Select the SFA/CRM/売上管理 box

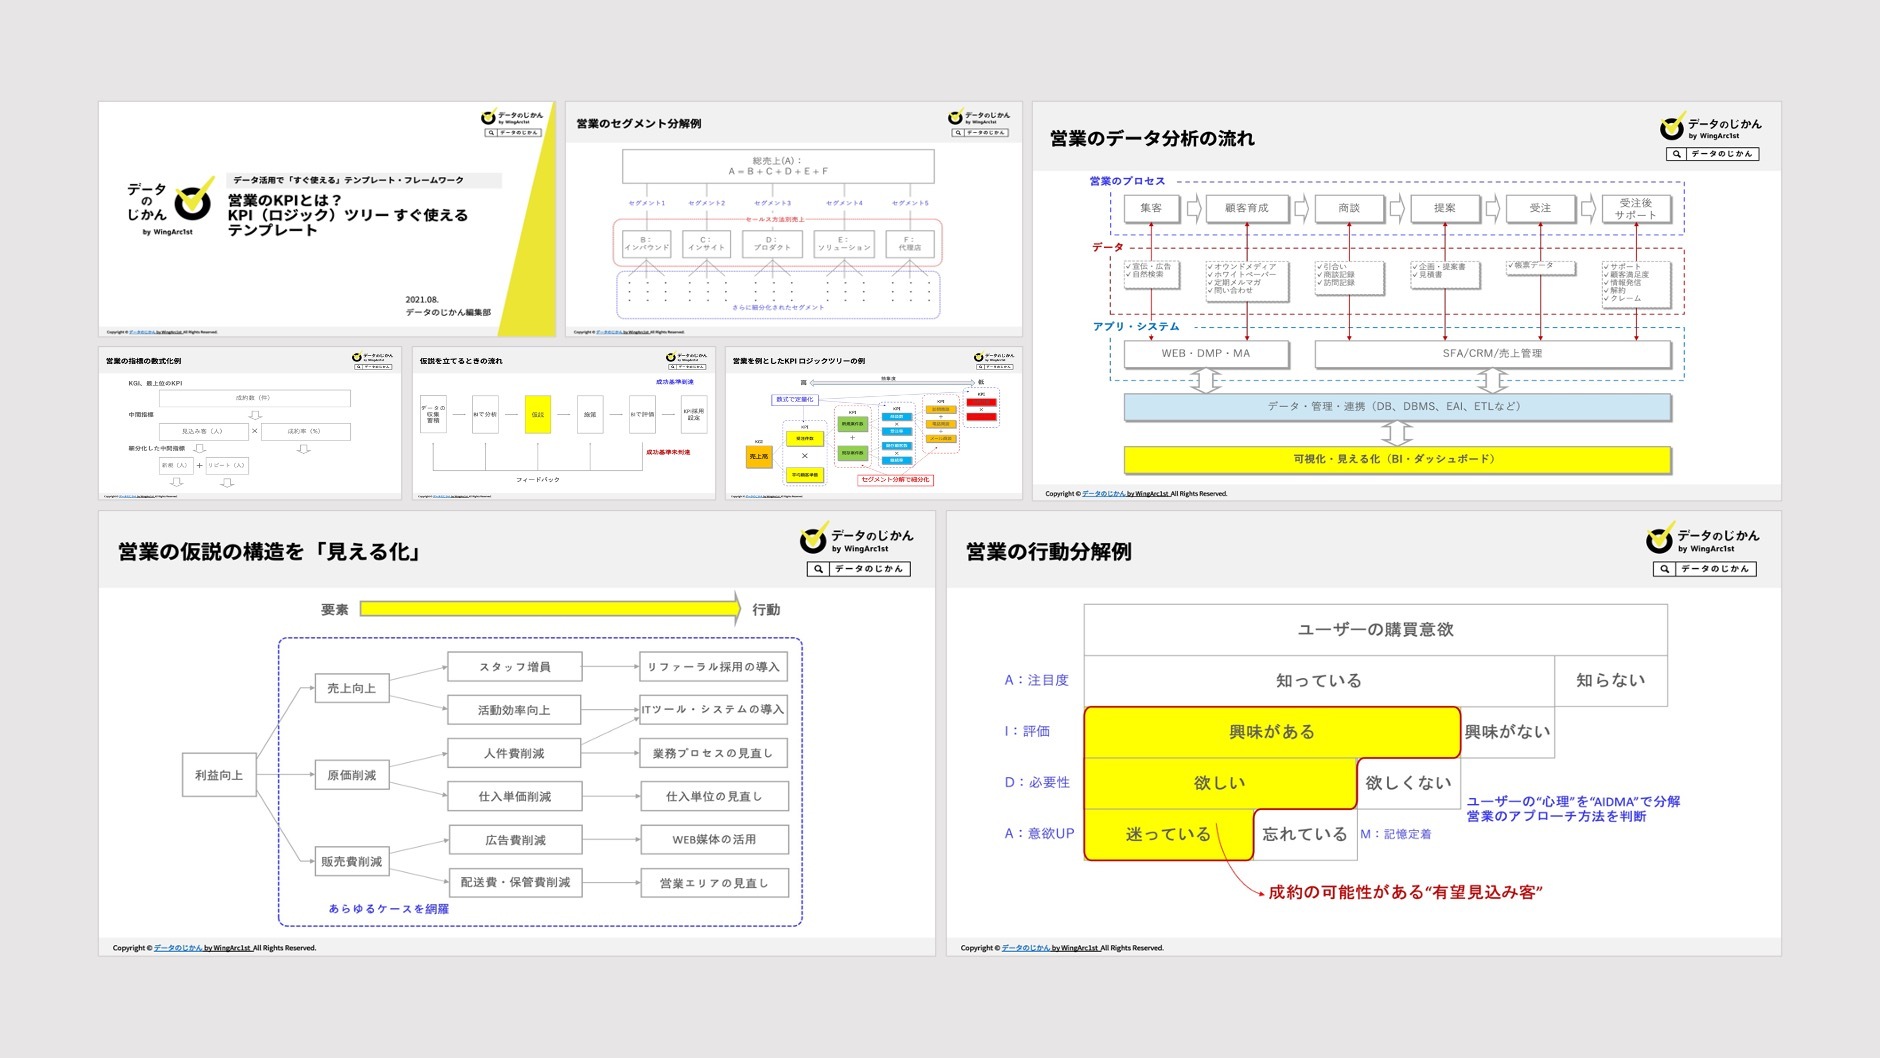(1492, 354)
